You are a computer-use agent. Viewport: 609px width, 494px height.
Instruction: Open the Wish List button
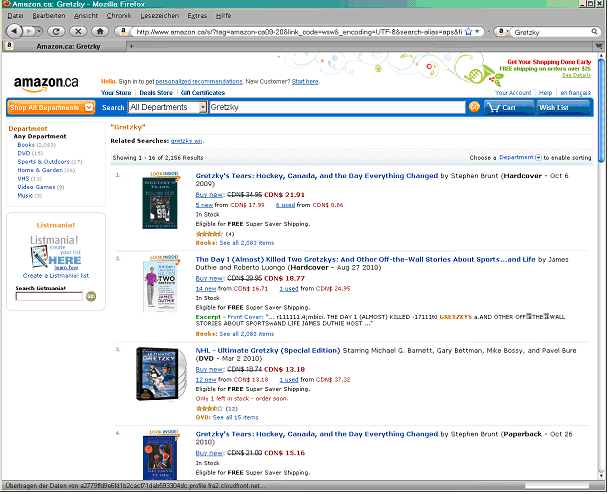[563, 108]
